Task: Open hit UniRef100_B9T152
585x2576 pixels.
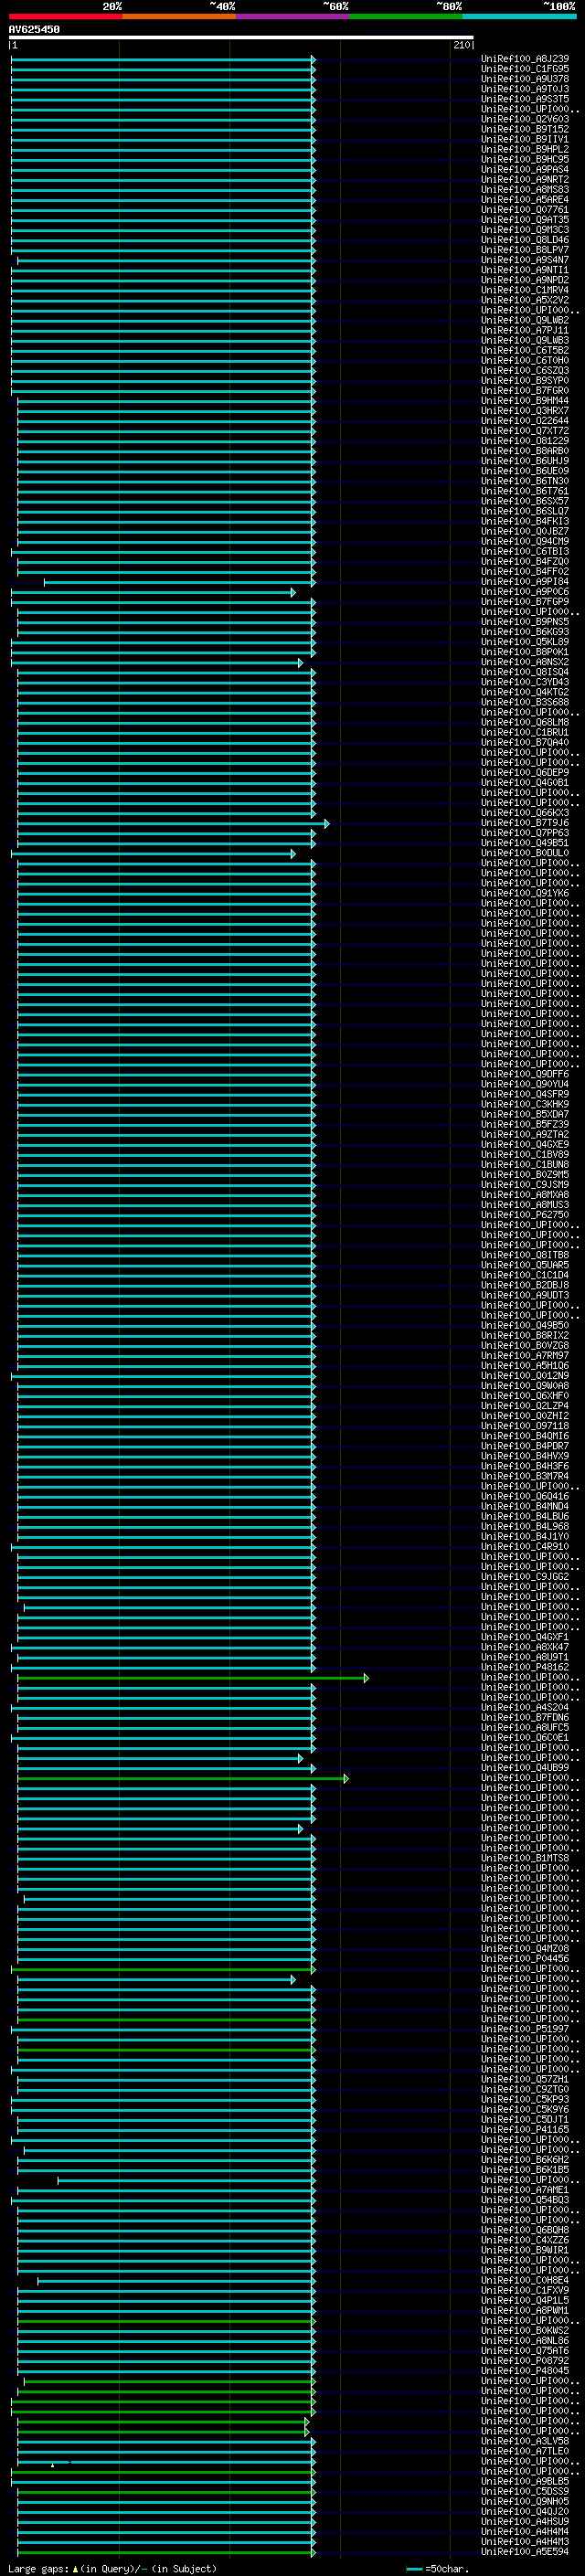Action: coord(525,129)
